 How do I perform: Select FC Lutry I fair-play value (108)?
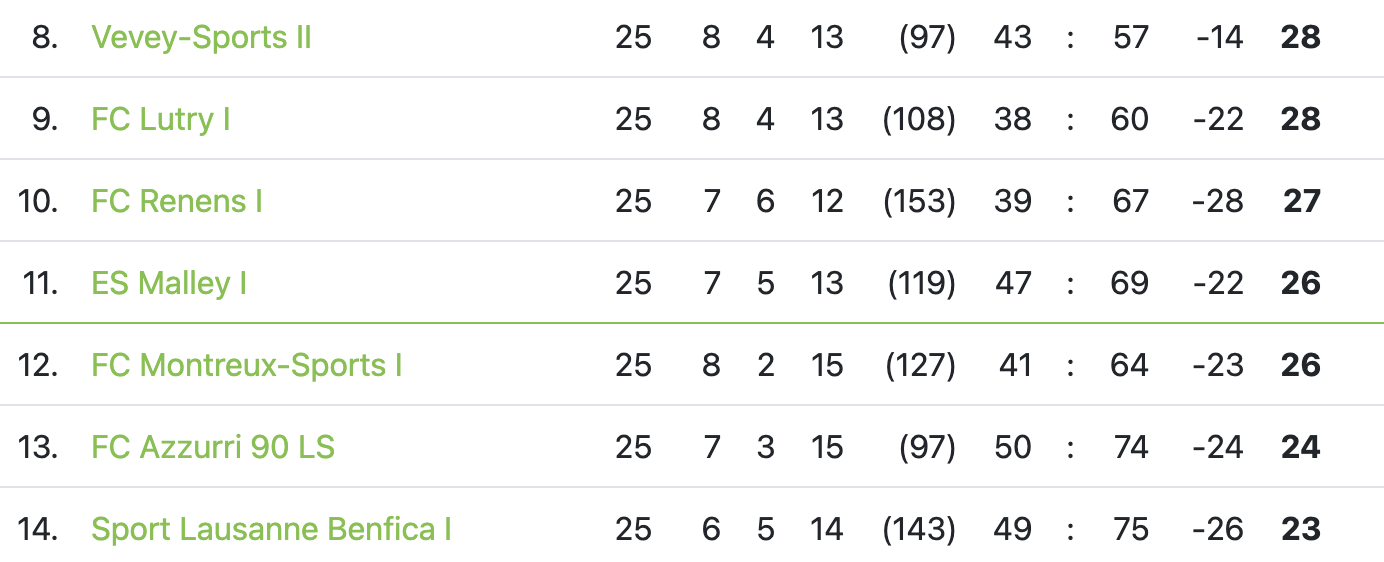[919, 120]
